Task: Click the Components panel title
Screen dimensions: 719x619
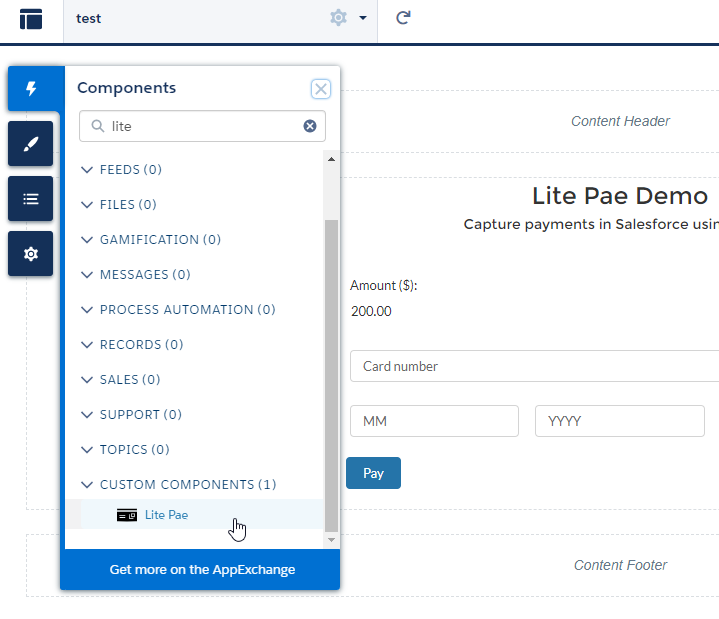Action: click(x=127, y=88)
